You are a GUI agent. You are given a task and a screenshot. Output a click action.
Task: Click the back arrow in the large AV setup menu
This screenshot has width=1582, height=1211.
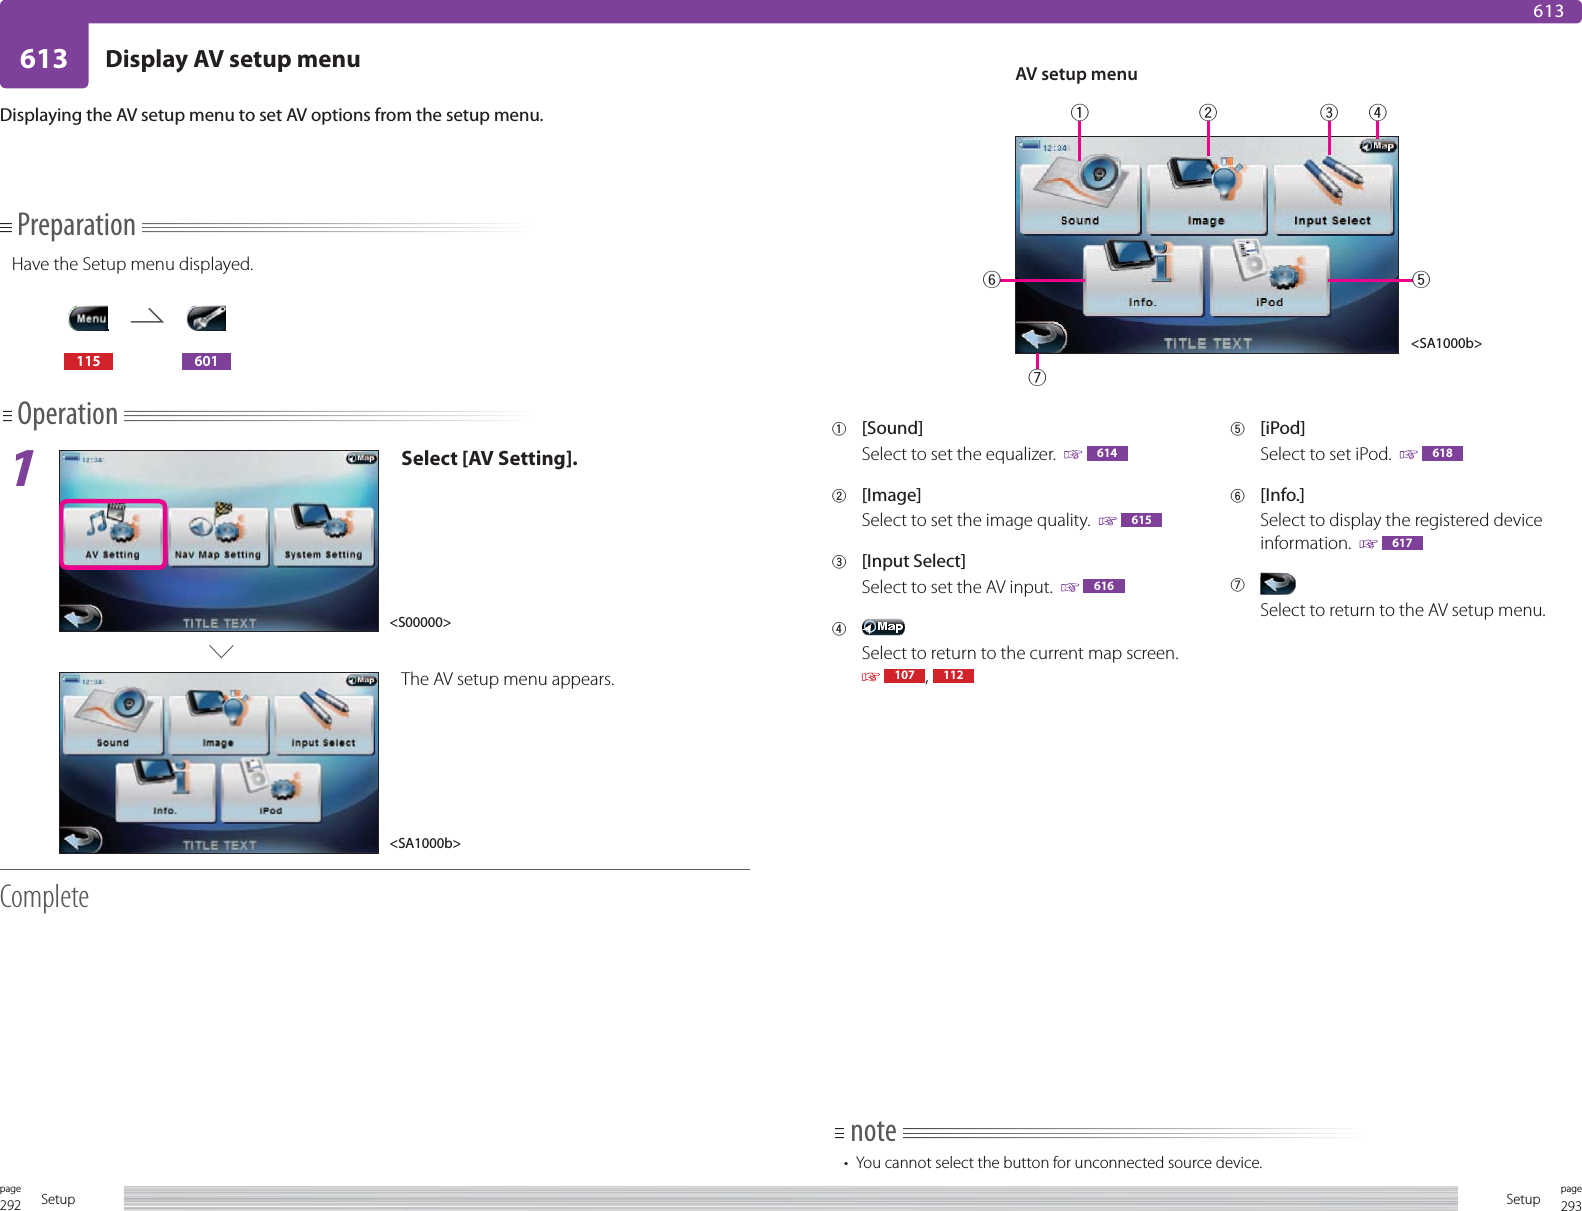pos(1042,336)
